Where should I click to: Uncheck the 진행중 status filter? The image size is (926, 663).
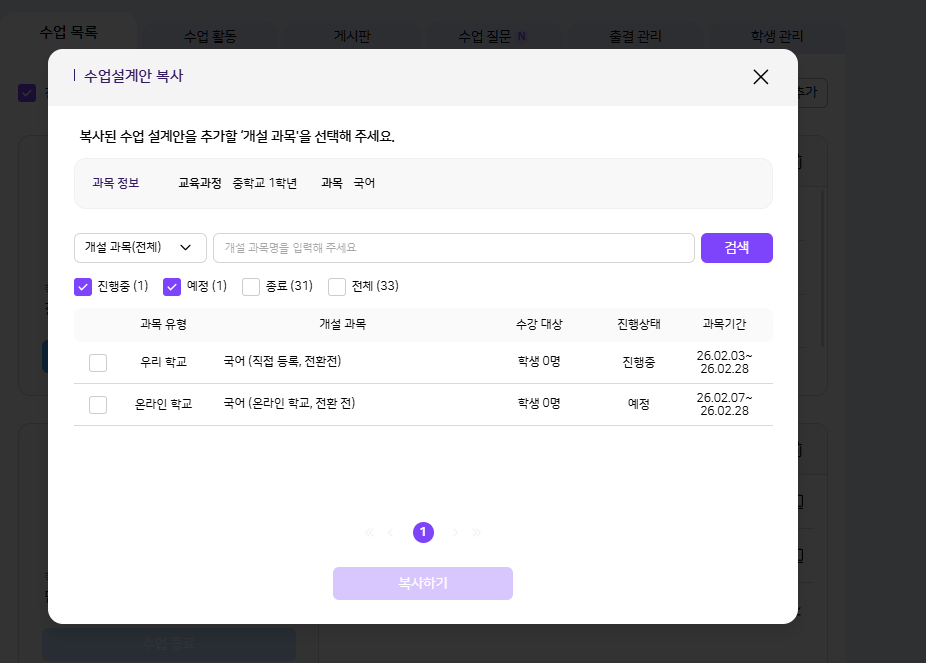[83, 287]
